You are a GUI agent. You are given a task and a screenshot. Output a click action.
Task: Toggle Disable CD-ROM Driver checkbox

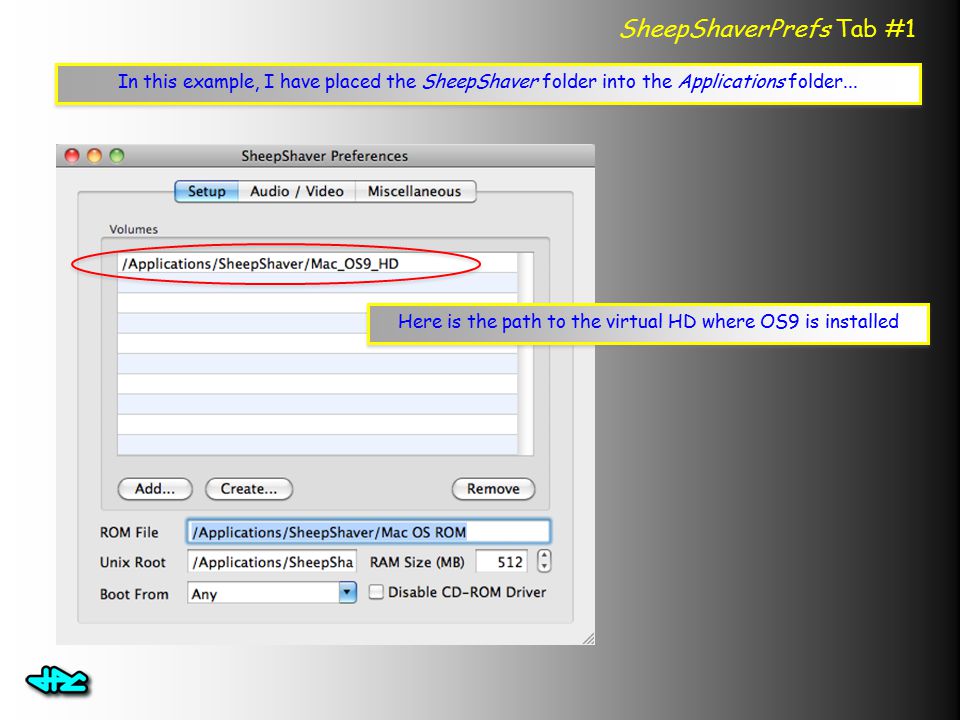[x=377, y=592]
